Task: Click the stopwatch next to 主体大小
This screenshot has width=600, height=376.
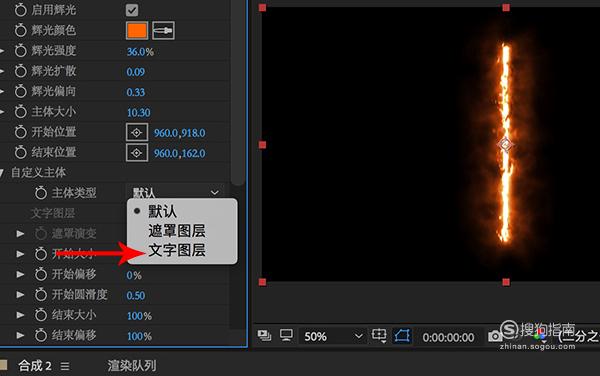Action: coord(21,112)
